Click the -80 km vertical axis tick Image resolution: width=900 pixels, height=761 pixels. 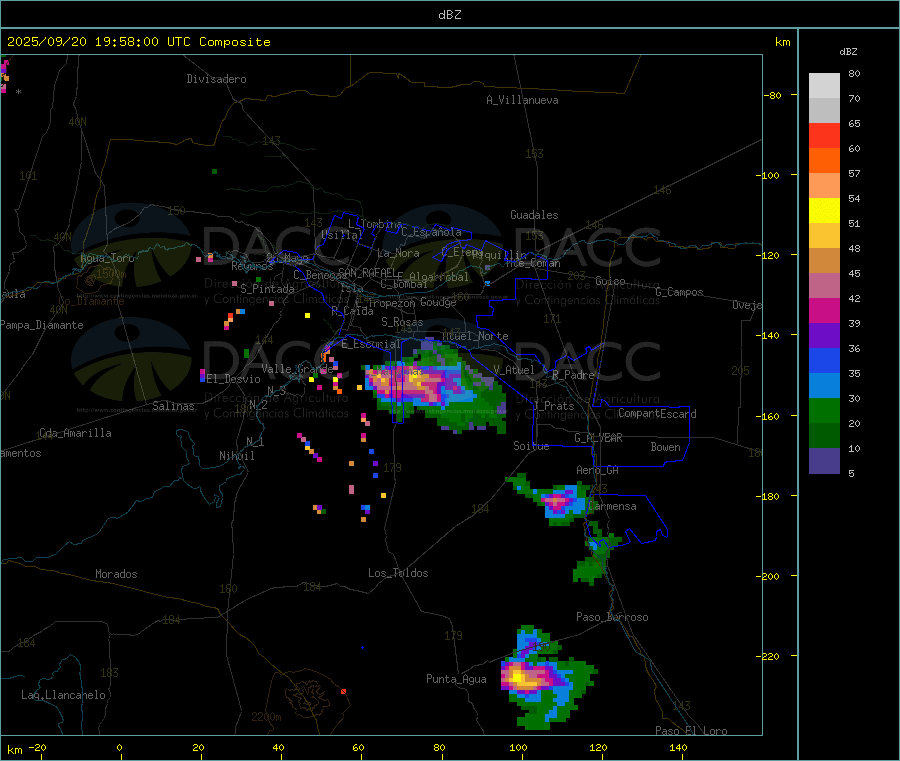point(775,95)
